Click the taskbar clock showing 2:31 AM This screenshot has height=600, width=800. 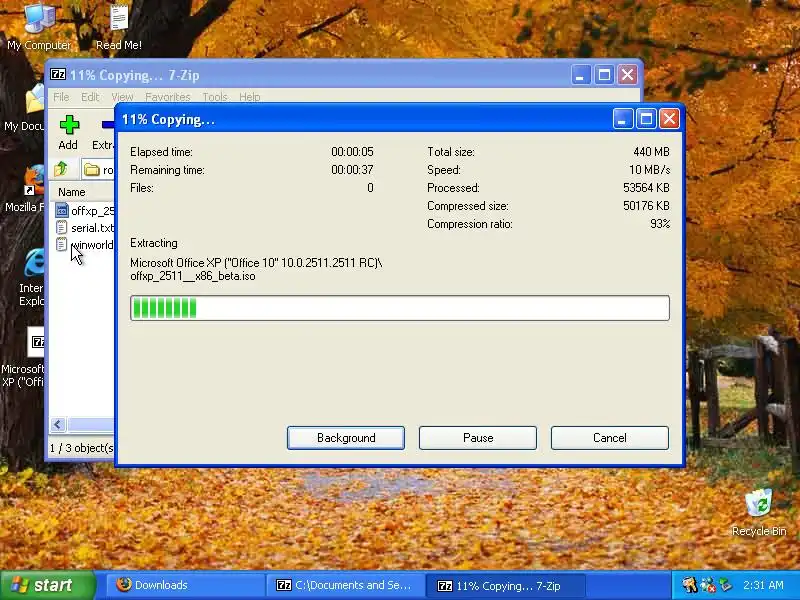tap(763, 585)
